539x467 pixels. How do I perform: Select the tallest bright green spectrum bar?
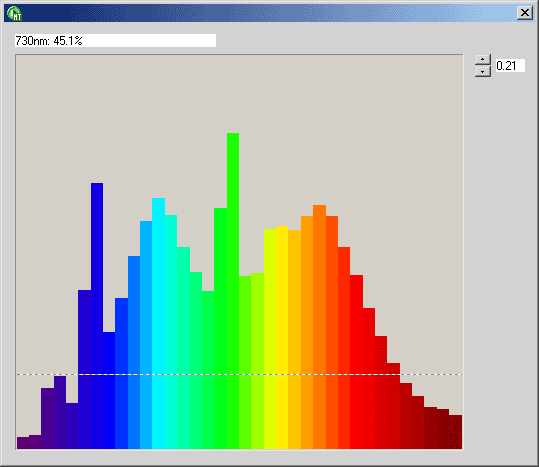[233, 291]
